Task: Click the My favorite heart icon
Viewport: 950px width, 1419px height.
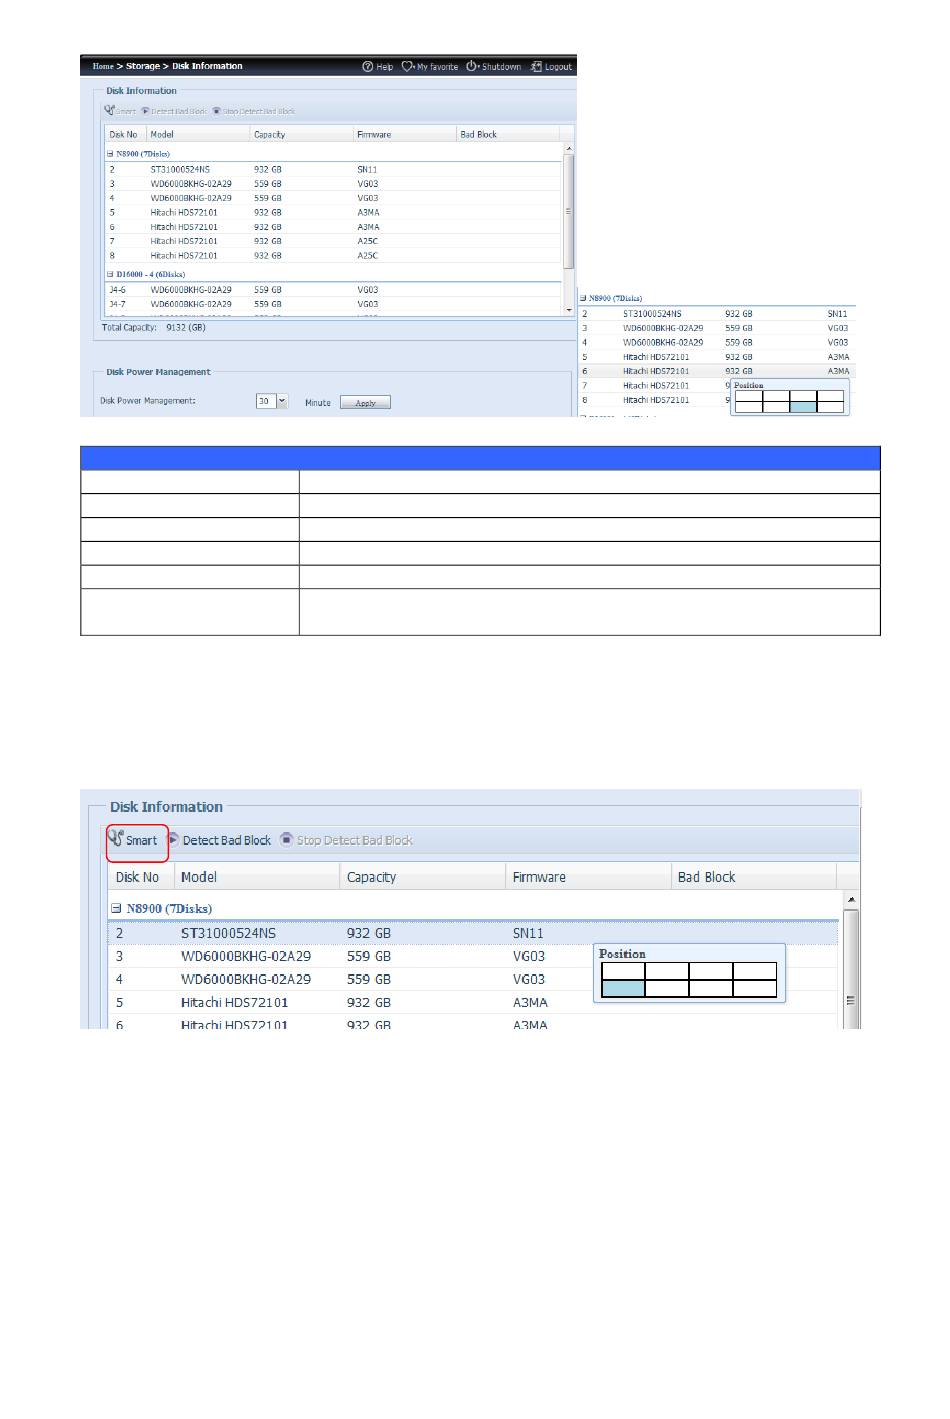Action: [x=407, y=67]
